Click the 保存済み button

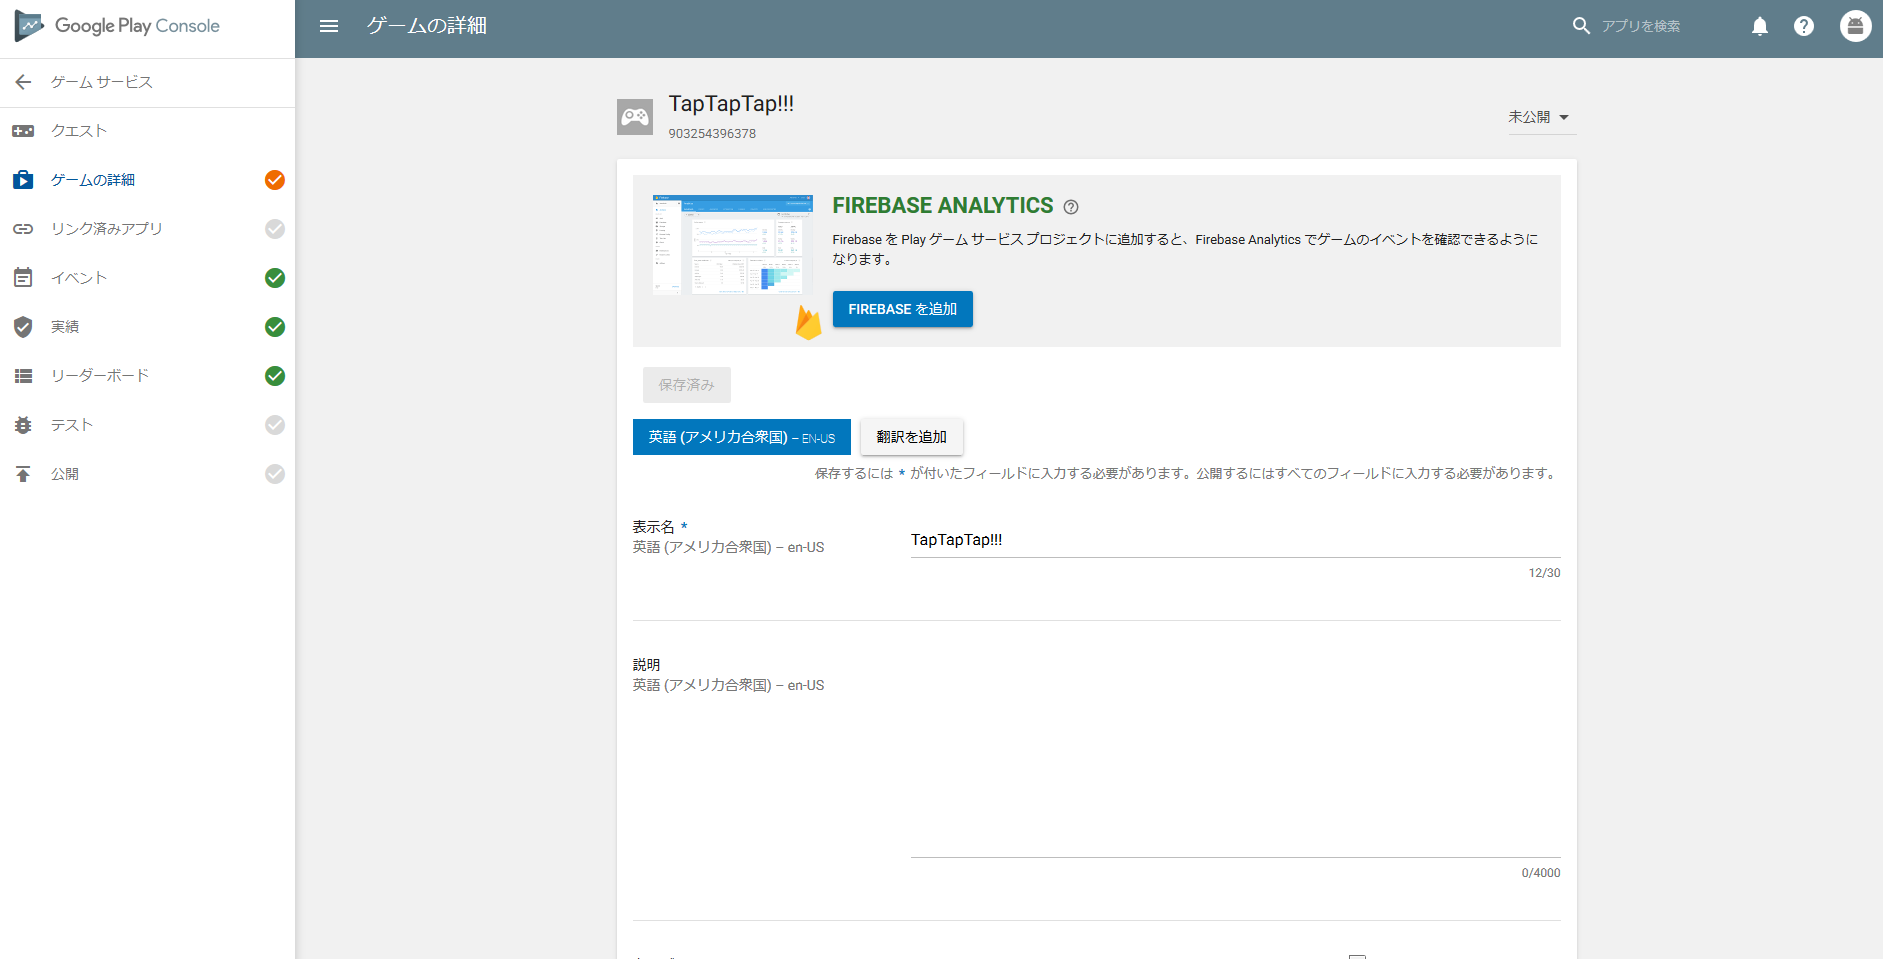687,385
